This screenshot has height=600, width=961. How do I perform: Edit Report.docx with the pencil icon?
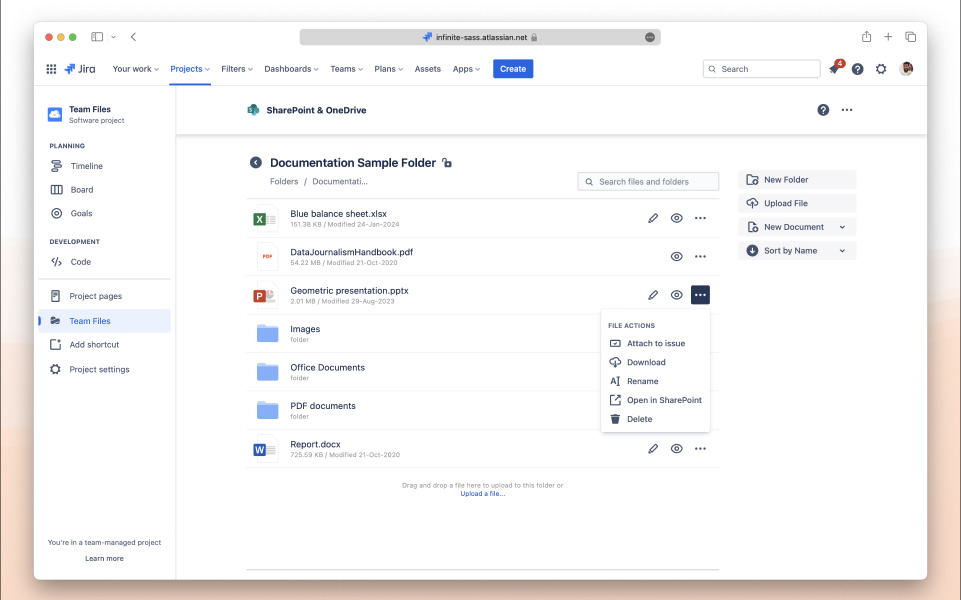point(653,449)
